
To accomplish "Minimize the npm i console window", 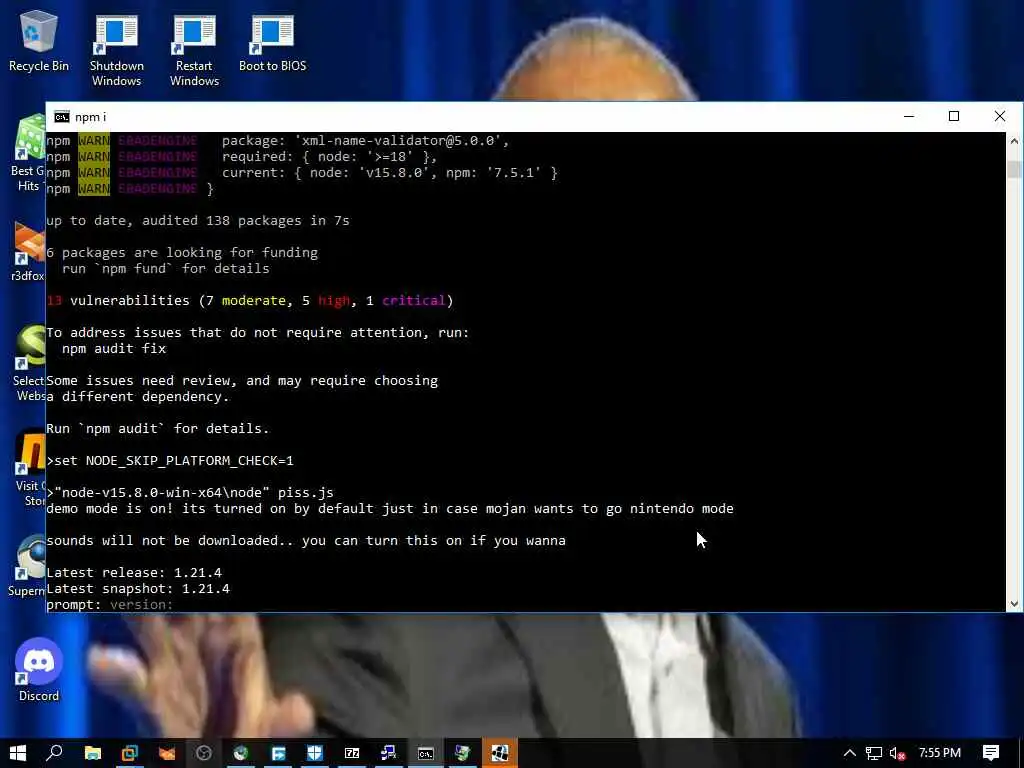I will 908,116.
